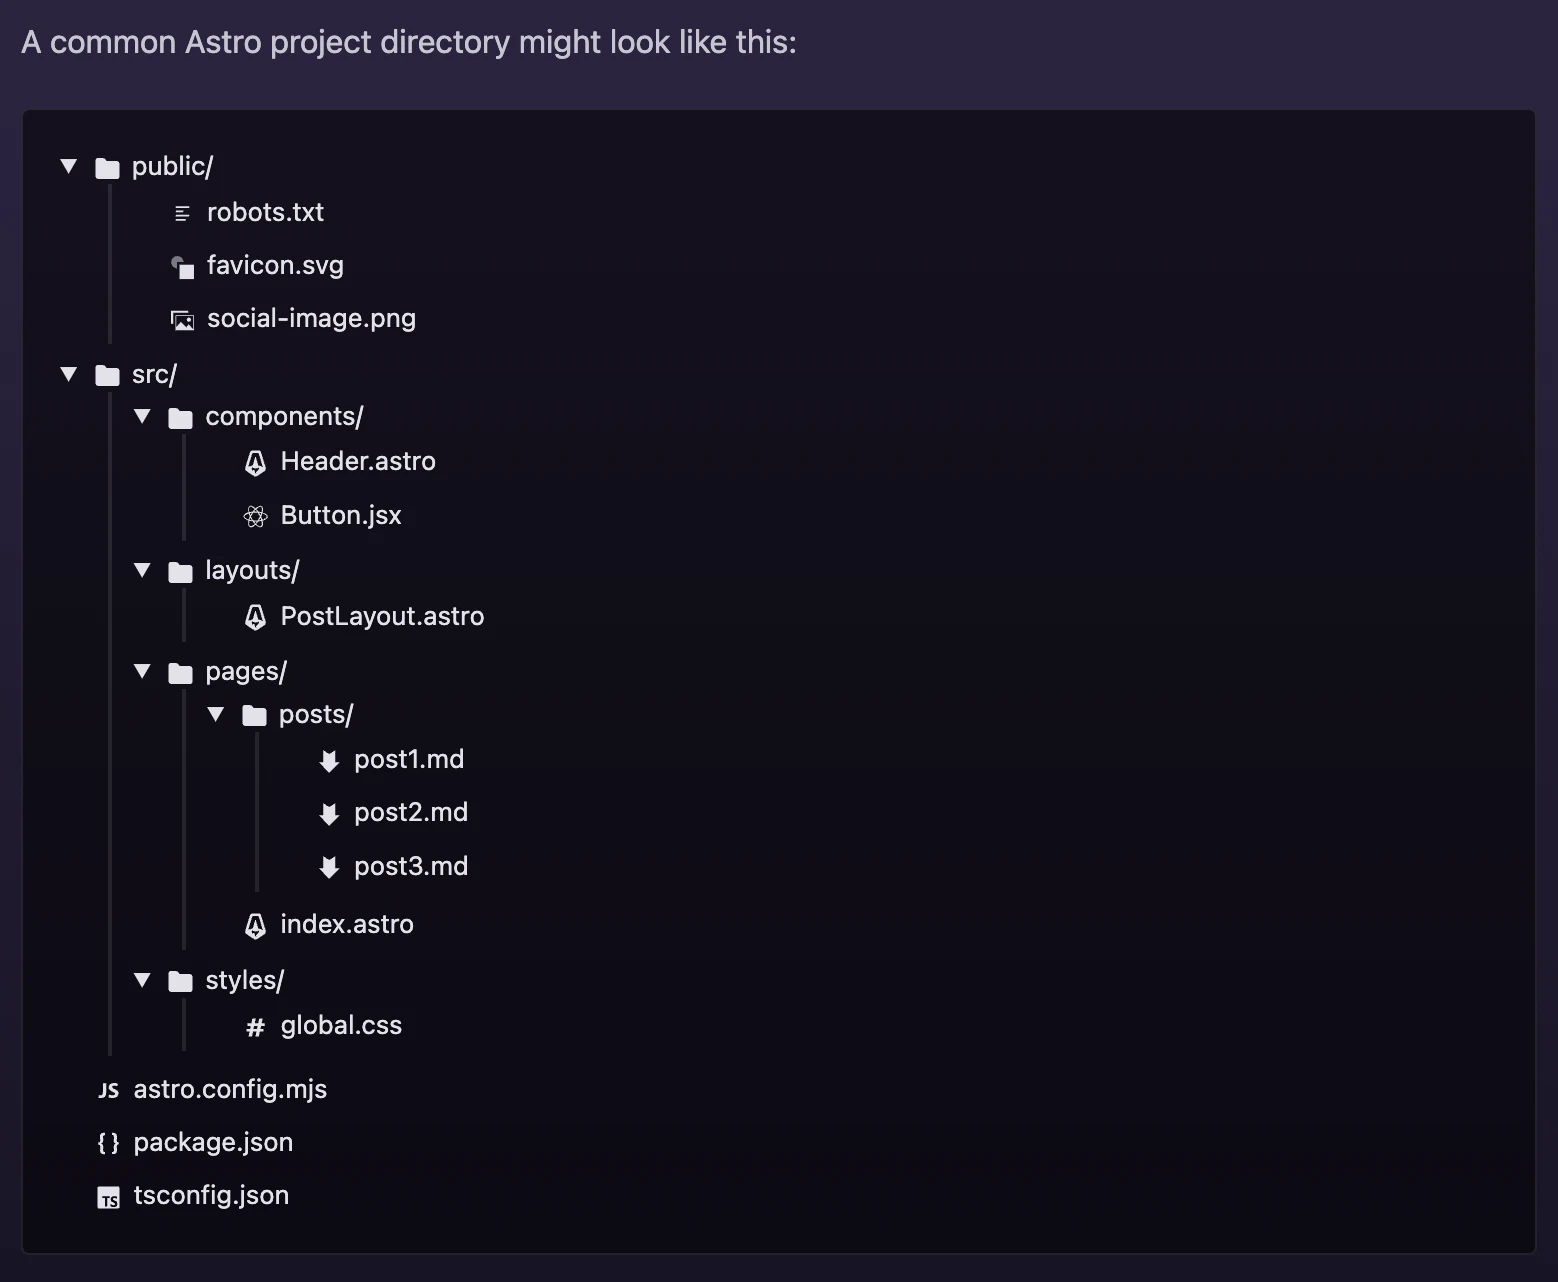Click the TS icon next to tsconfig.json
The image size is (1558, 1282).
109,1198
